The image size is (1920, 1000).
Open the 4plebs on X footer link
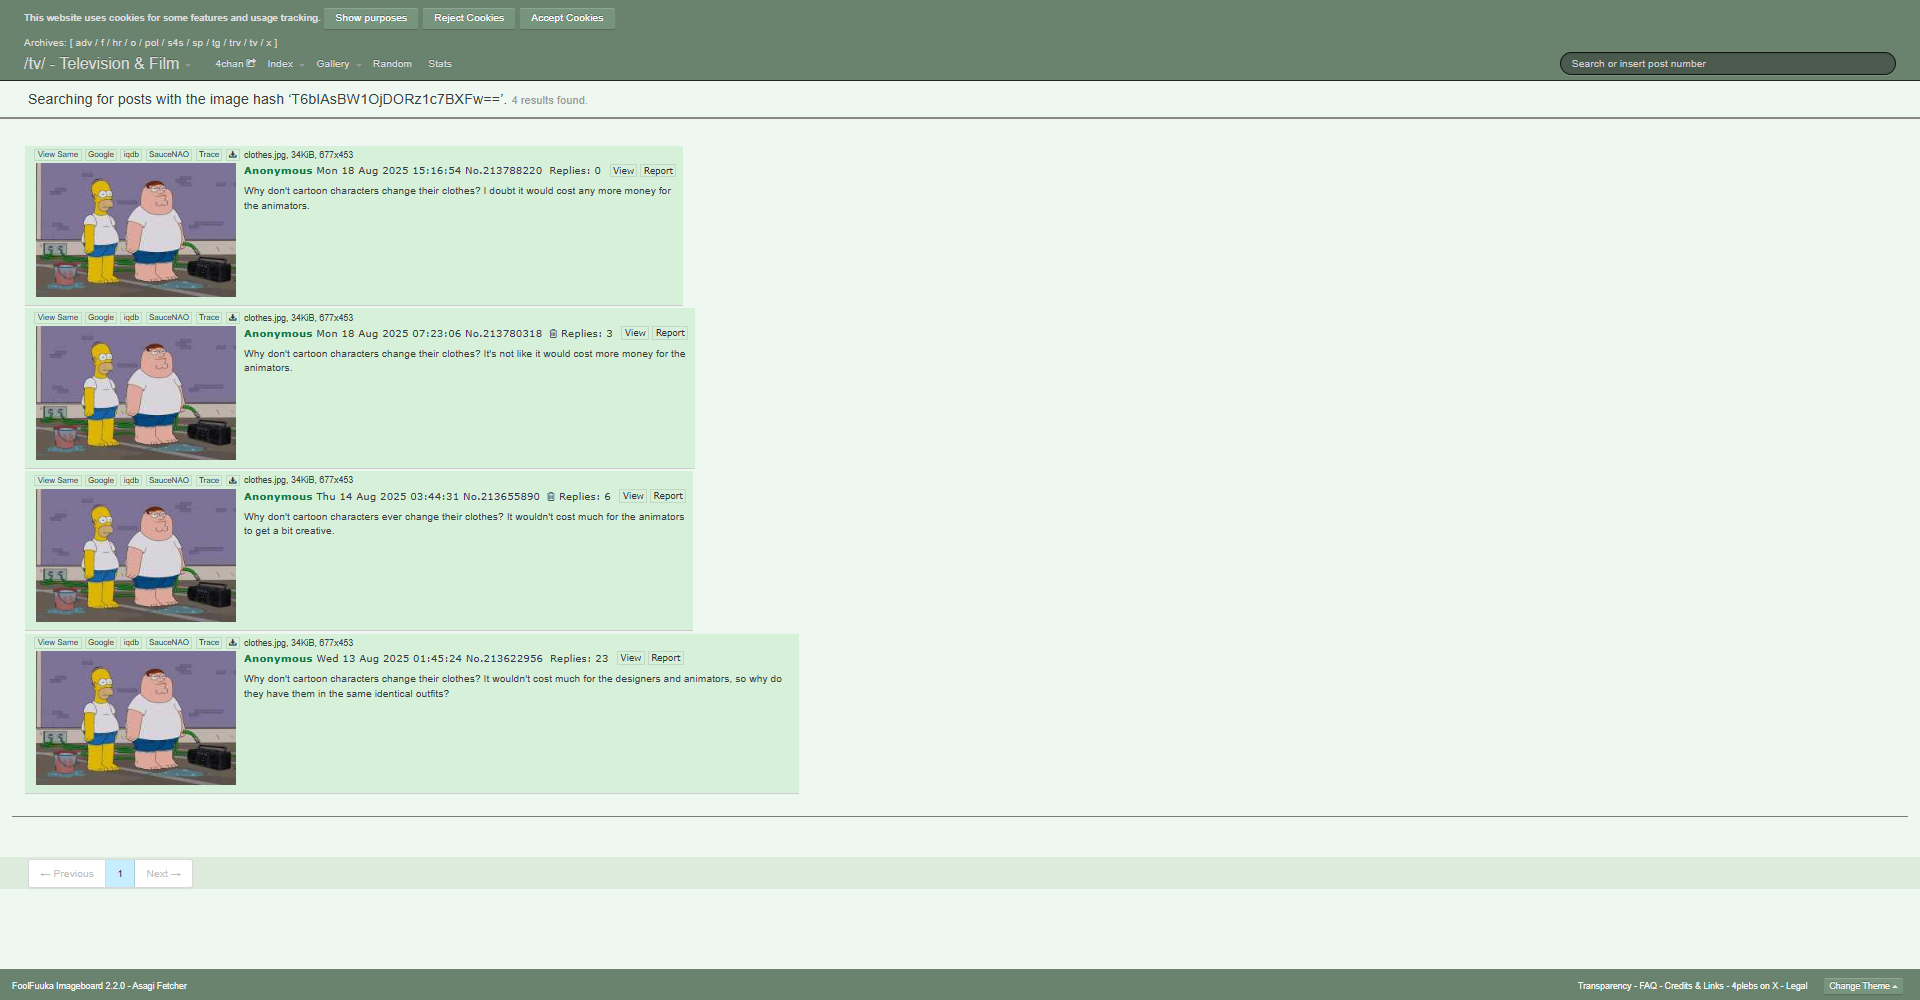coord(1755,986)
